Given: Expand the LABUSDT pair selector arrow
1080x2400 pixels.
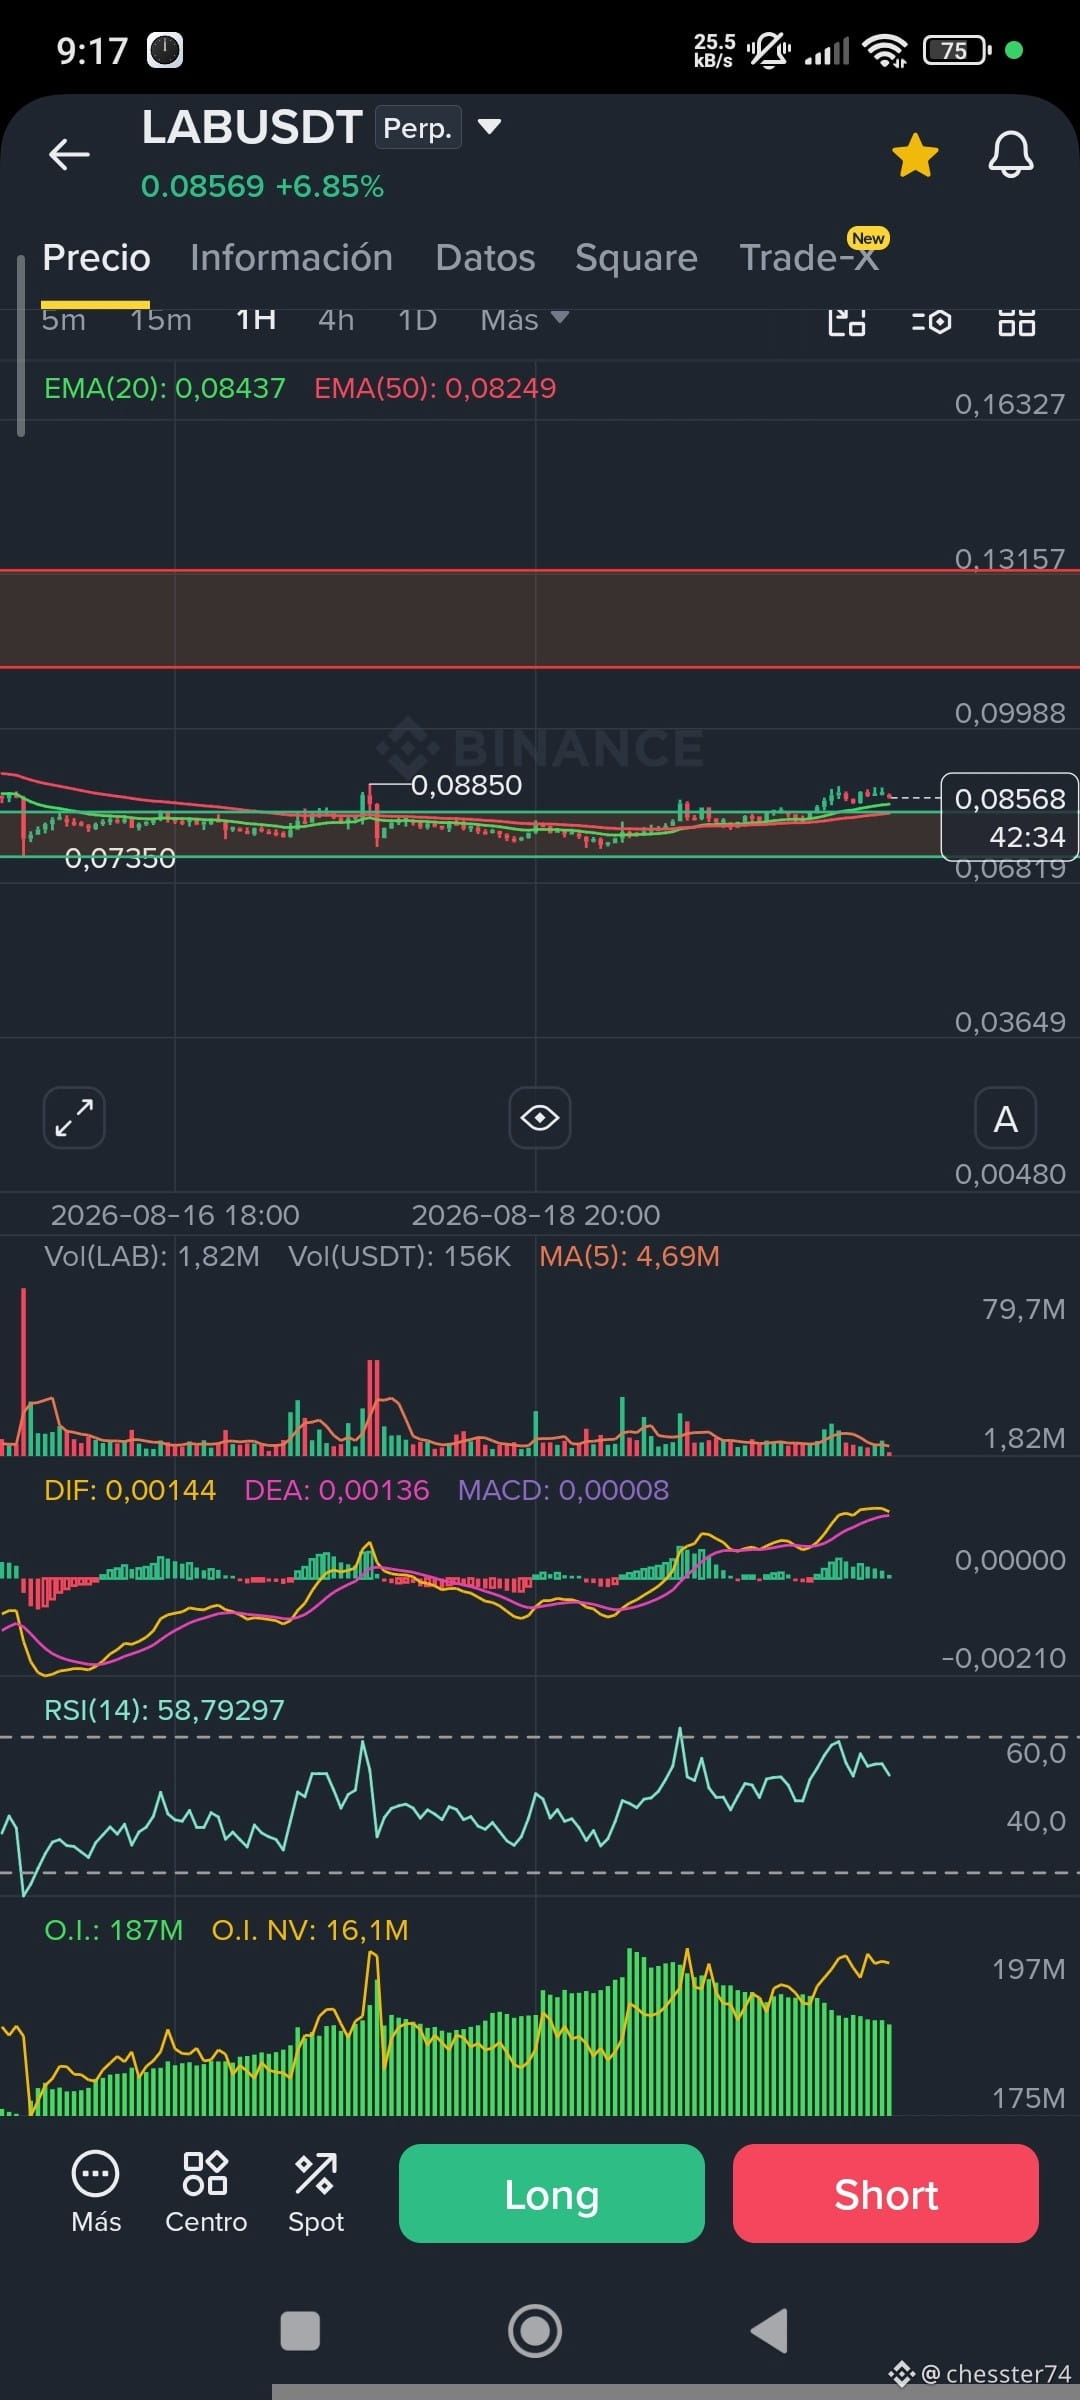Looking at the screenshot, I should (x=489, y=127).
